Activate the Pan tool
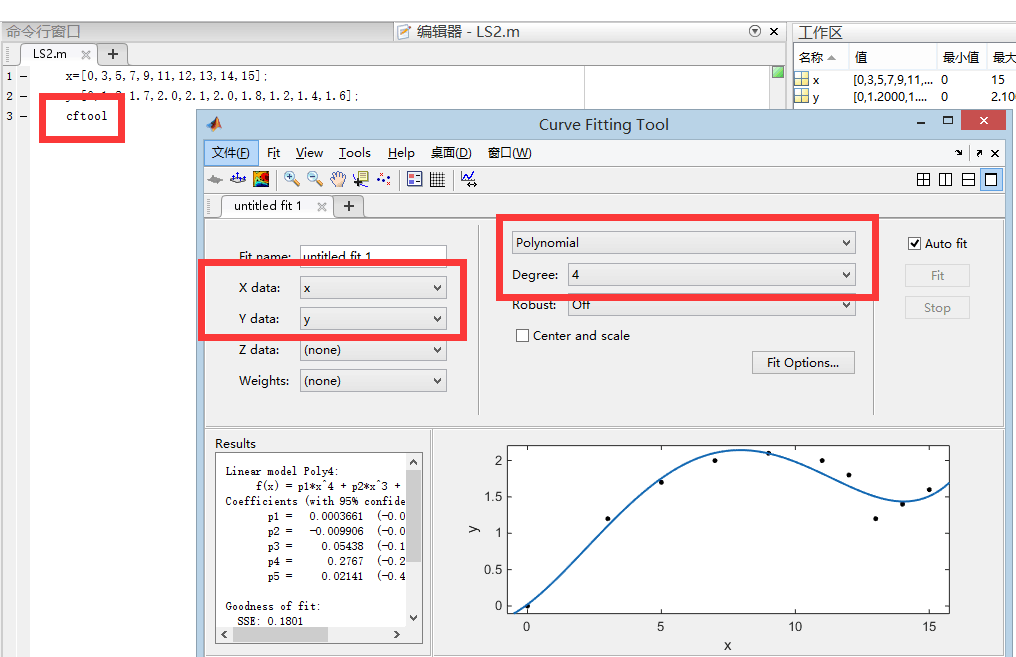This screenshot has height=657, width=1016. click(x=338, y=179)
